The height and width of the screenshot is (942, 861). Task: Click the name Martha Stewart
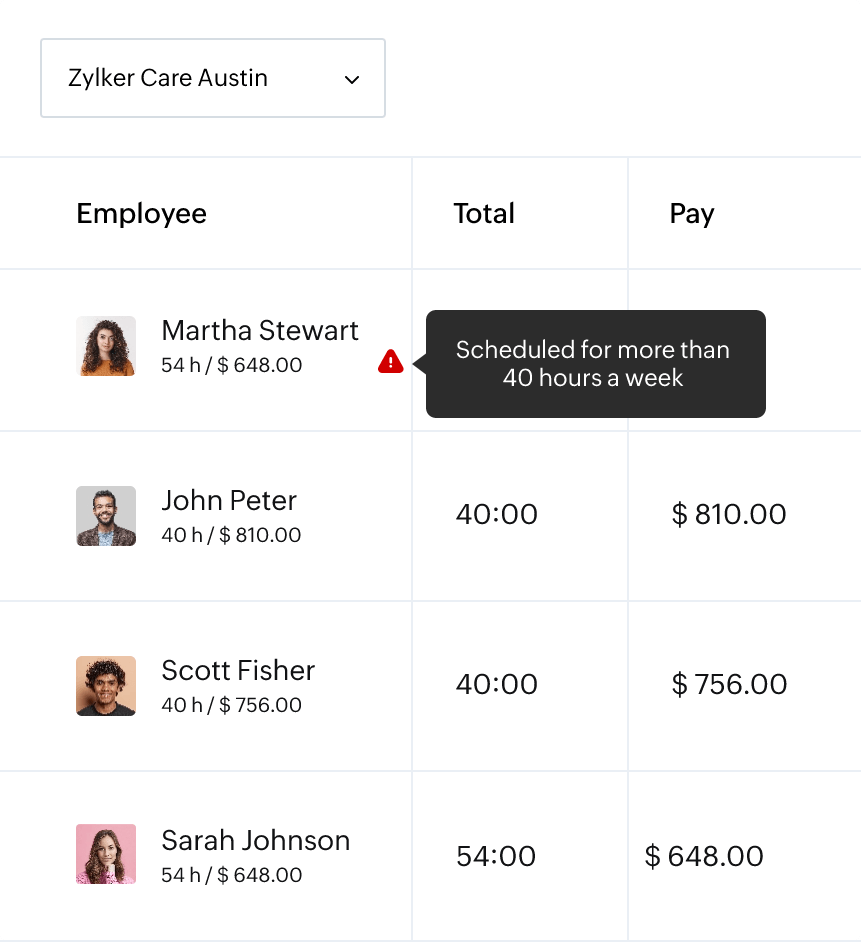[x=260, y=331]
